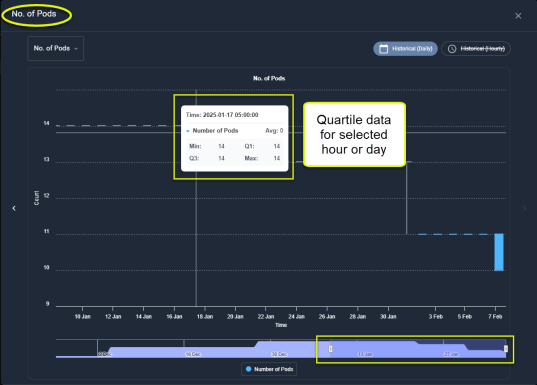Click the blue Number of Pods legend dot
This screenshot has height=385, width=537.
pyautogui.click(x=249, y=369)
